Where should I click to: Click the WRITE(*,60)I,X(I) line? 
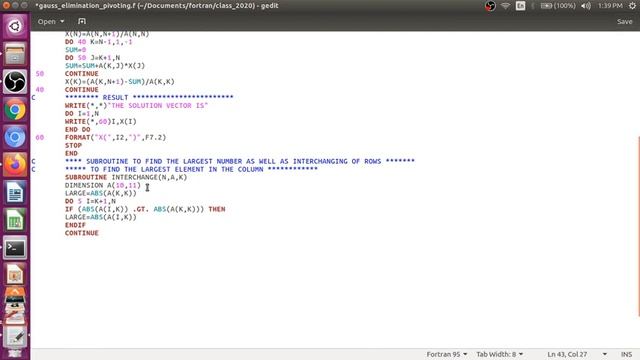click(x=100, y=122)
